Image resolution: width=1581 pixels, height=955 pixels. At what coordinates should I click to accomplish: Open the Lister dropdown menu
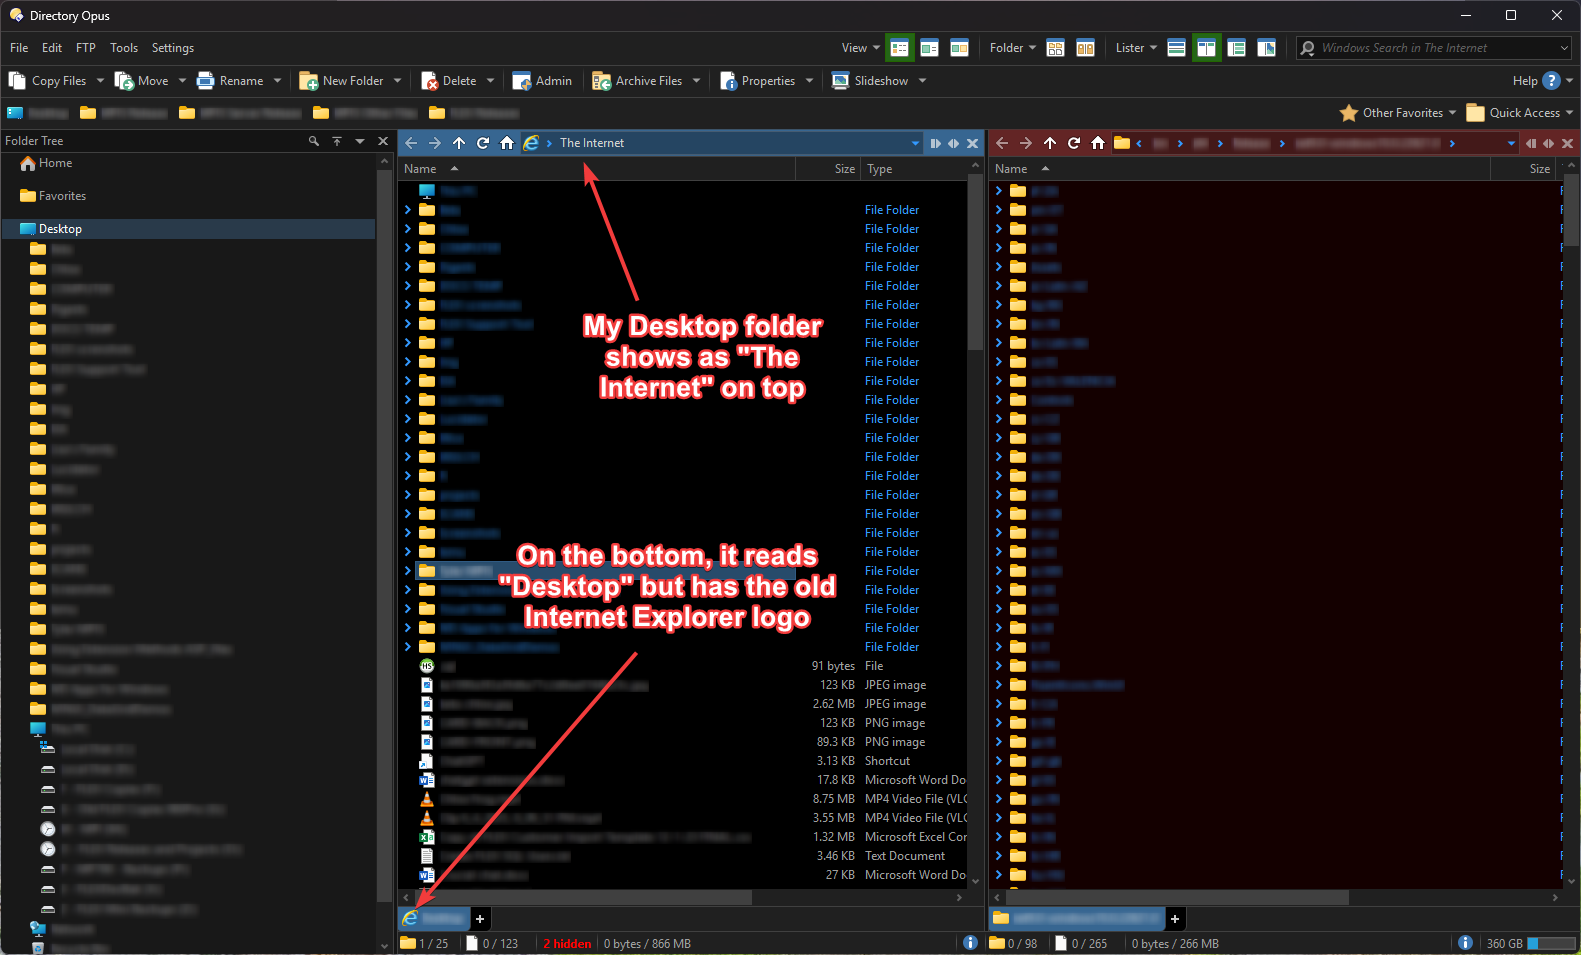[x=1136, y=48]
